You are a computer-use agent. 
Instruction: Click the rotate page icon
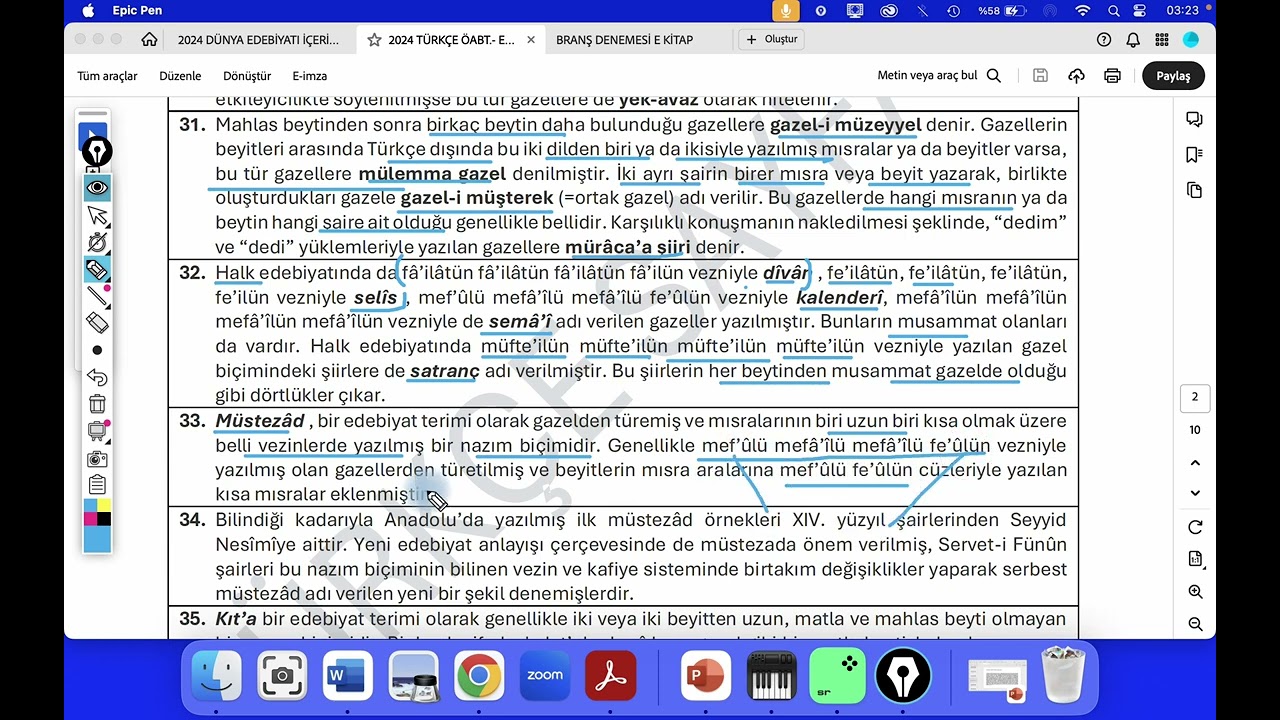coord(1195,527)
